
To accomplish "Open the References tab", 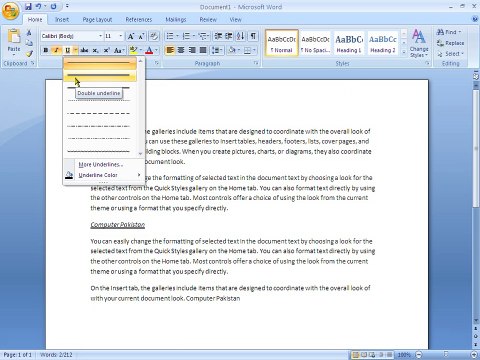I will pyautogui.click(x=139, y=20).
